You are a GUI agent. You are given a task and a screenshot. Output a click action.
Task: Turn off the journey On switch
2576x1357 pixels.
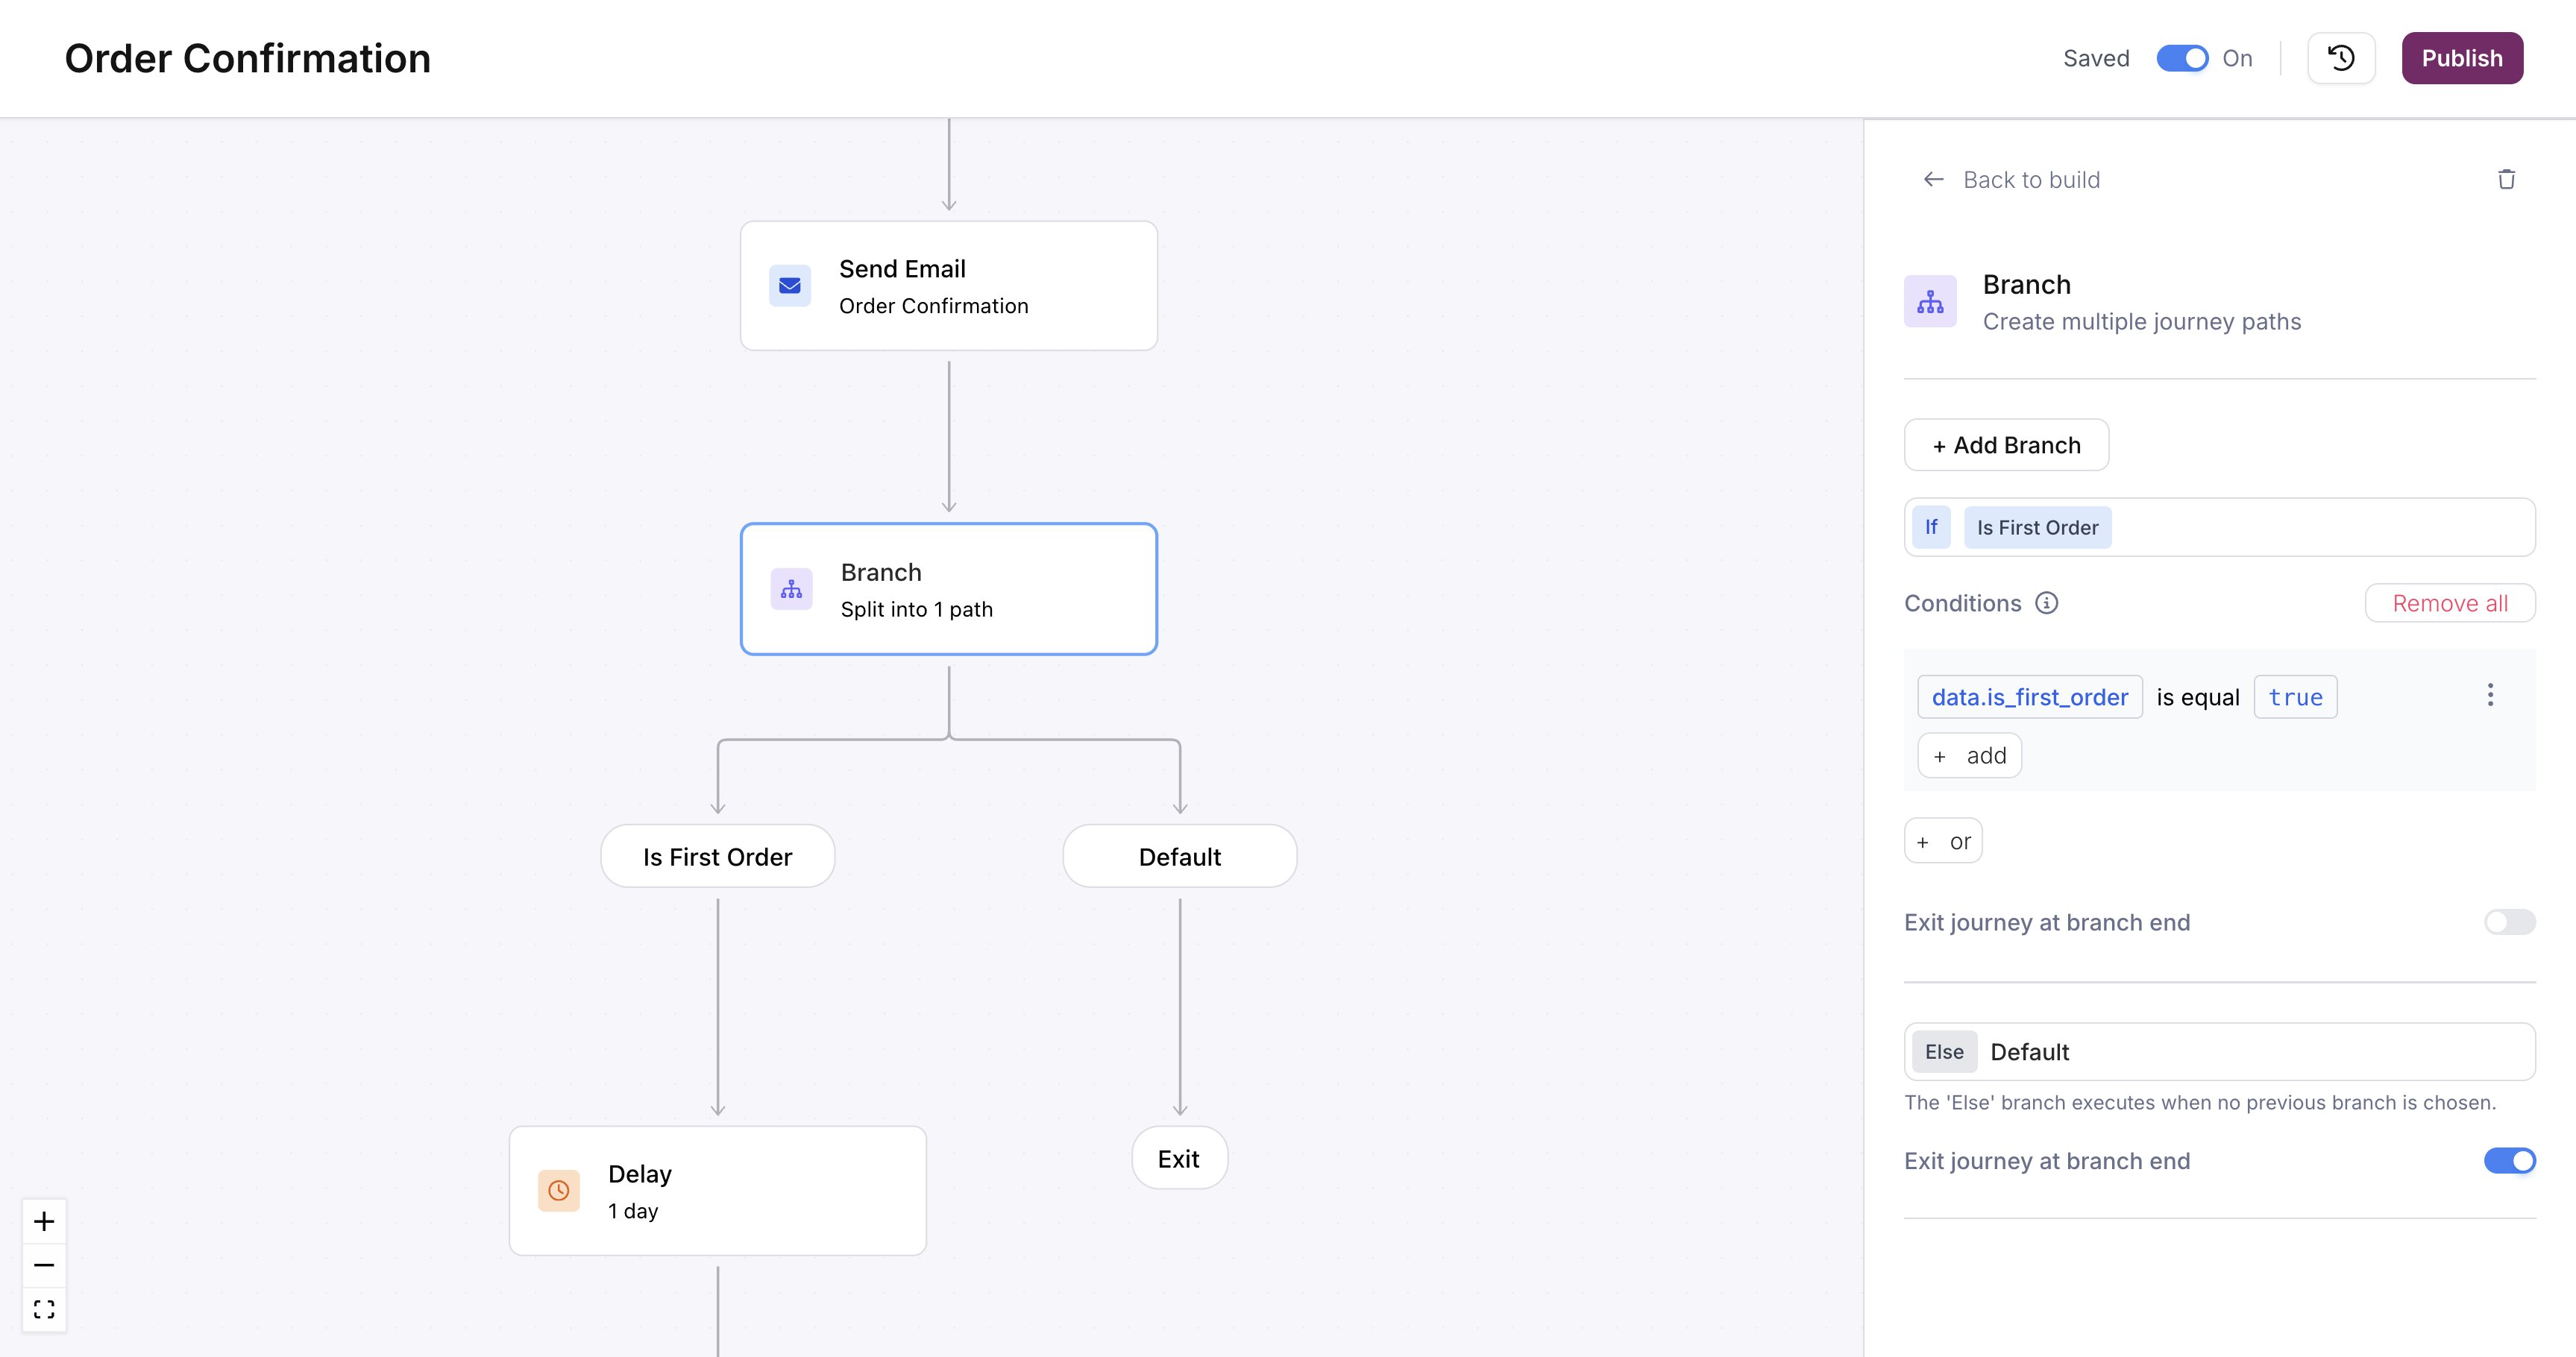pos(2182,58)
